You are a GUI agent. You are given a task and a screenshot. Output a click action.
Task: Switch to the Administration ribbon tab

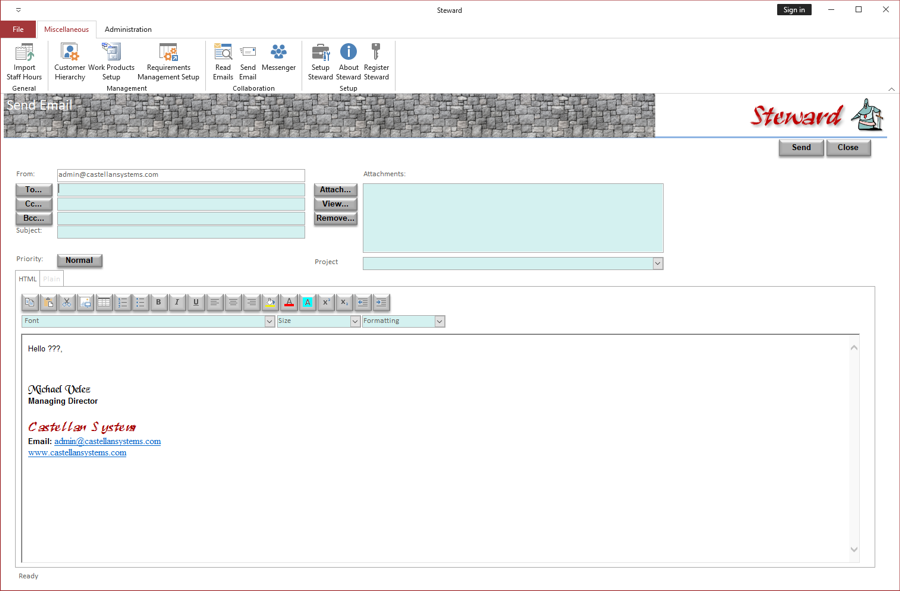tap(128, 29)
